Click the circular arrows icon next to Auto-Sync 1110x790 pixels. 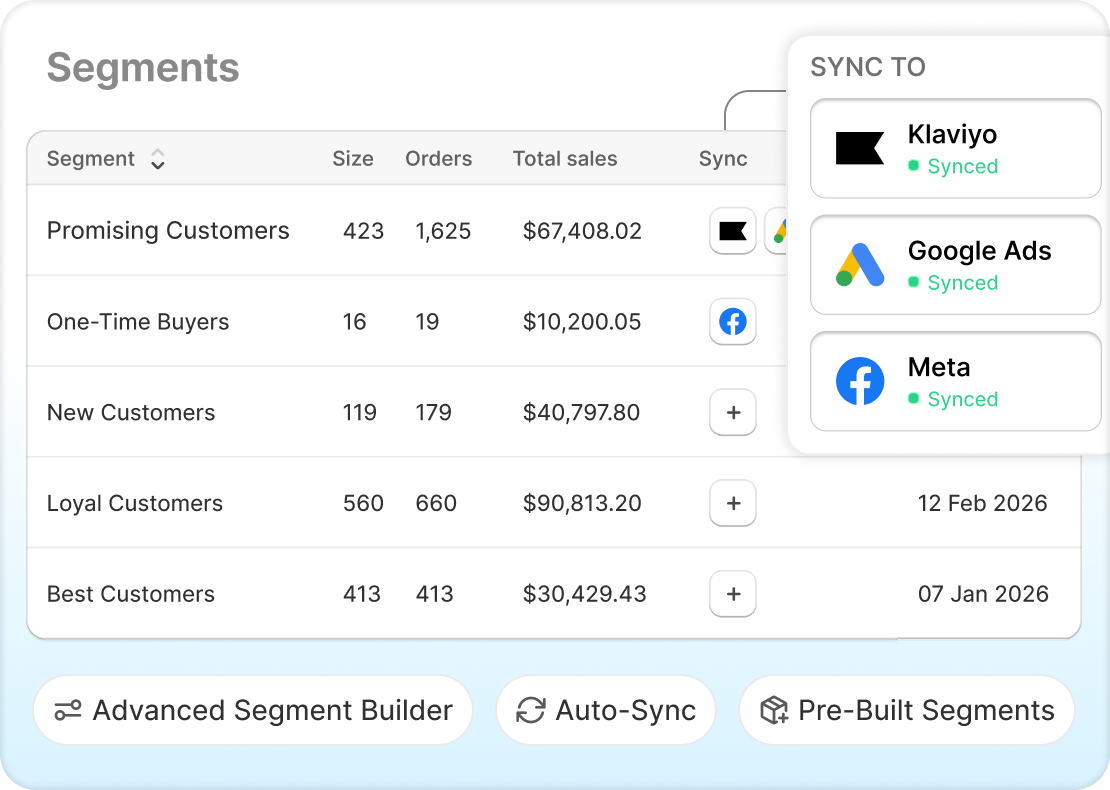coord(530,710)
